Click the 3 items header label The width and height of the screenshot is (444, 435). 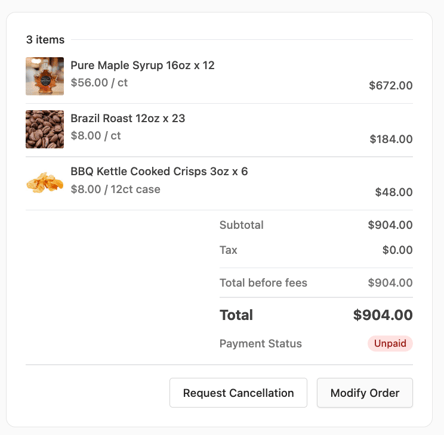(x=45, y=40)
